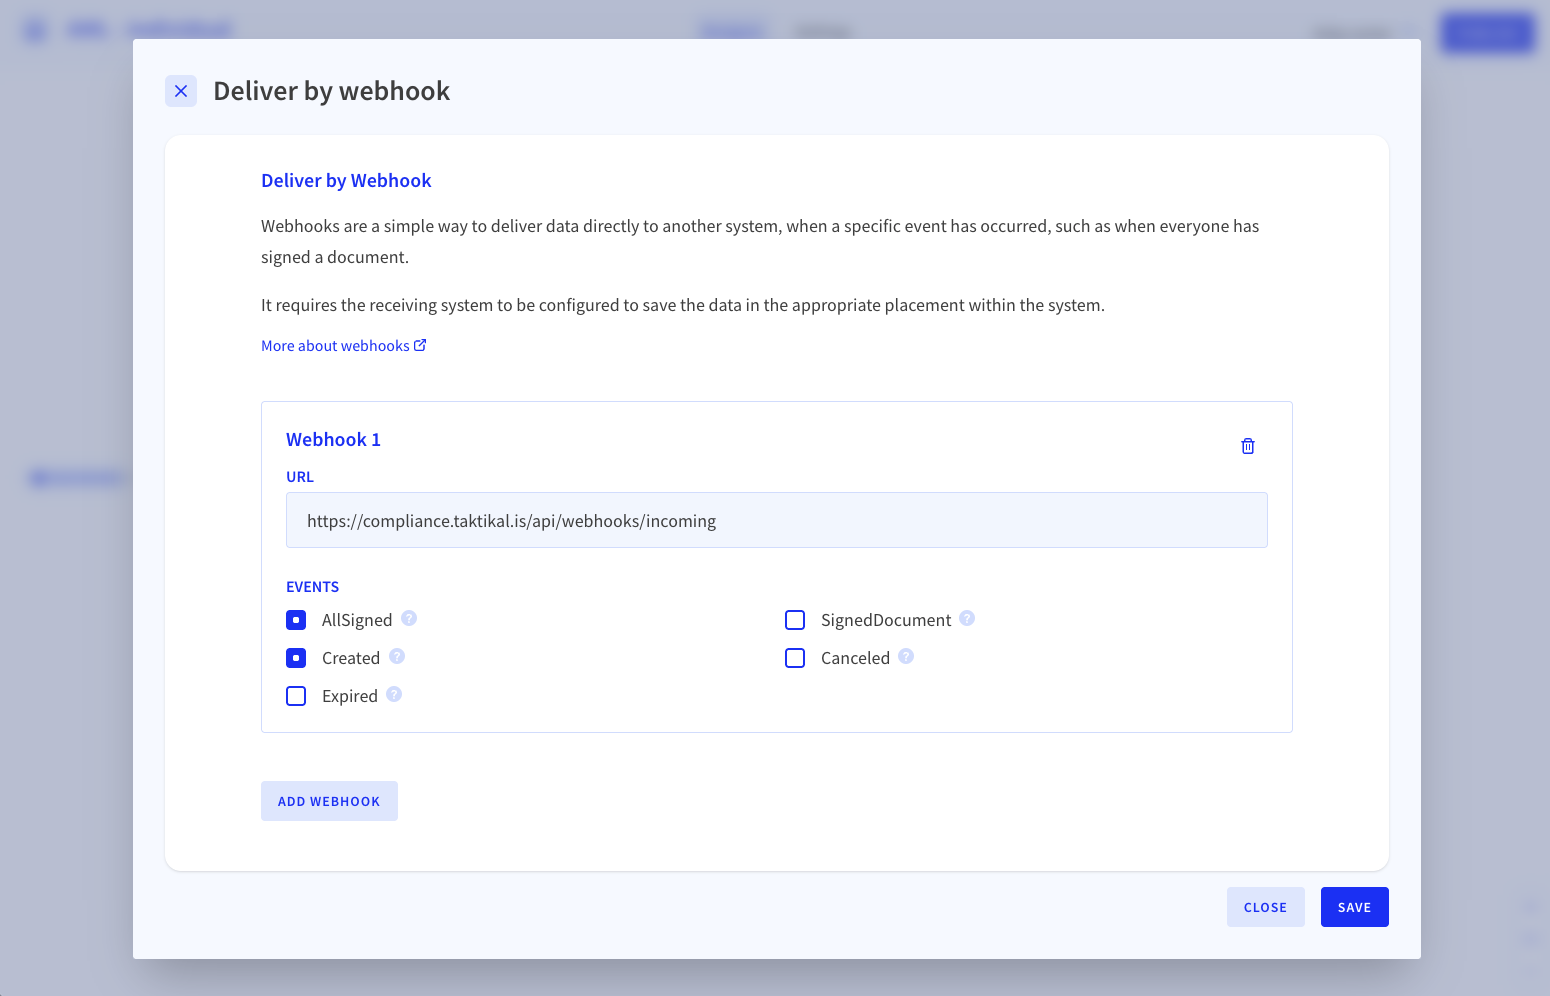
Task: Show help for SignedDocument event
Action: [967, 618]
